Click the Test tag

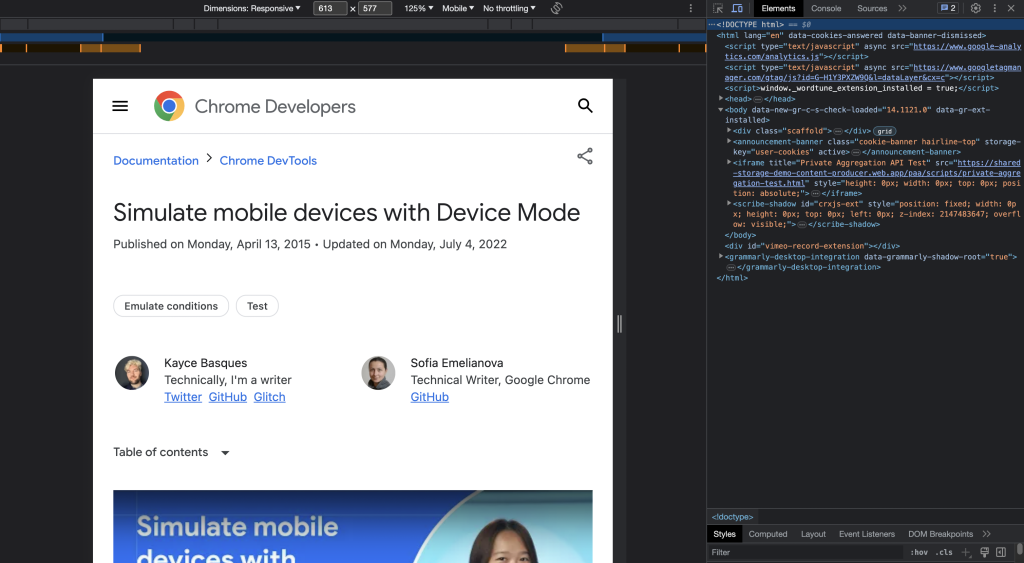tap(257, 306)
